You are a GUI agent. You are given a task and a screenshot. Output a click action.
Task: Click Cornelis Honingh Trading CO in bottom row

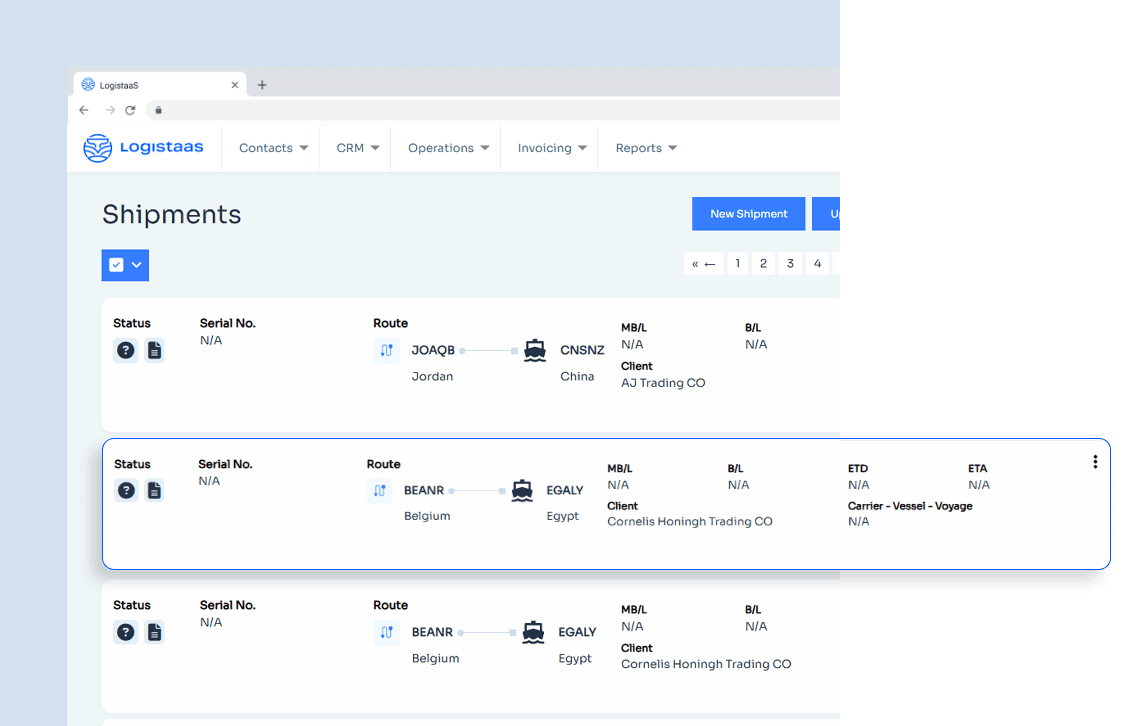[706, 664]
